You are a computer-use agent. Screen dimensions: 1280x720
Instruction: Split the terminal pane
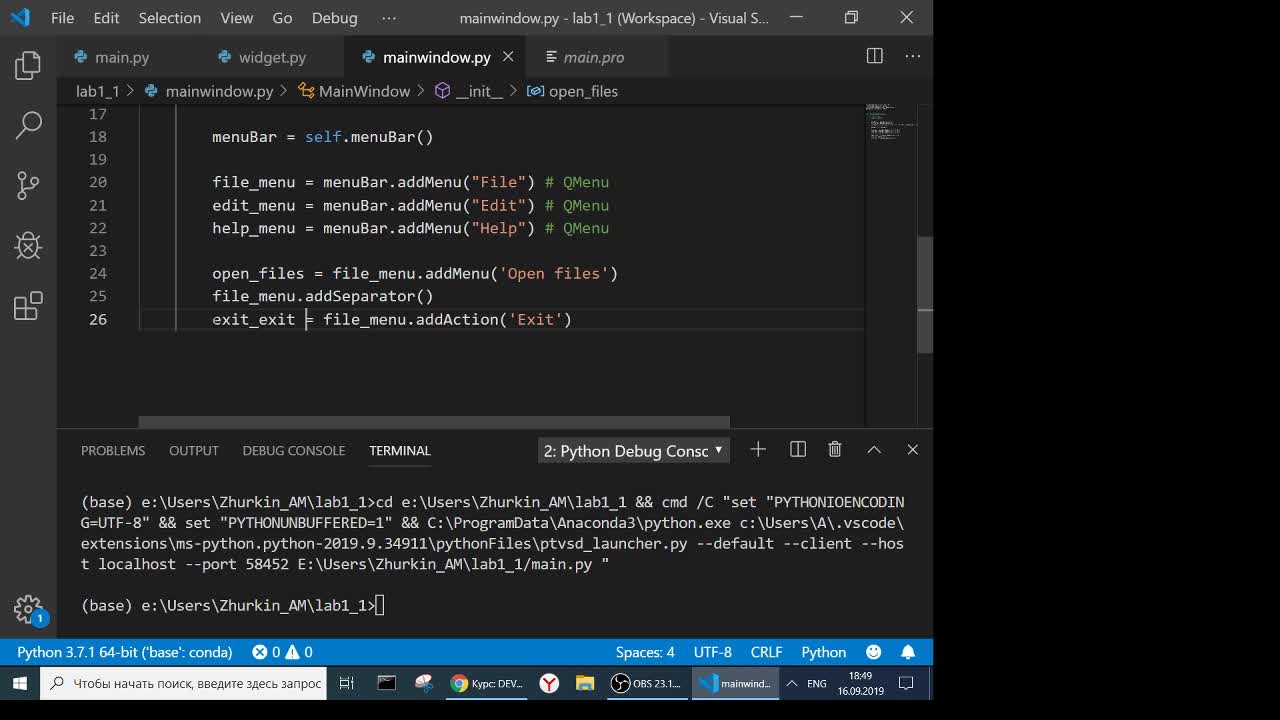[x=798, y=450]
